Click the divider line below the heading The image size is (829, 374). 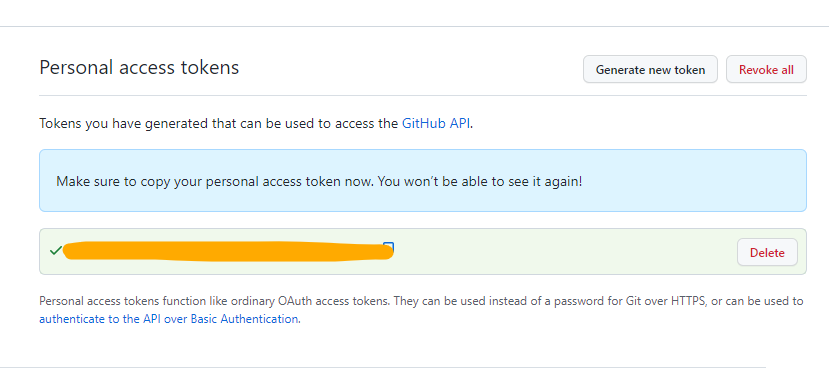pos(423,96)
